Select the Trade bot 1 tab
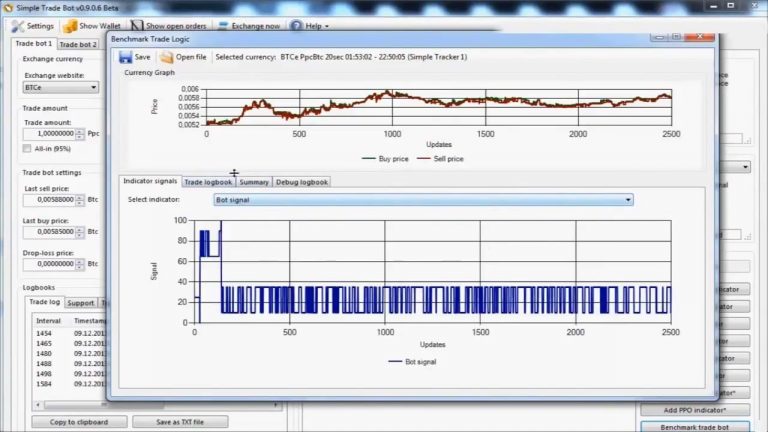Screen dimensions: 768x432 (33, 44)
